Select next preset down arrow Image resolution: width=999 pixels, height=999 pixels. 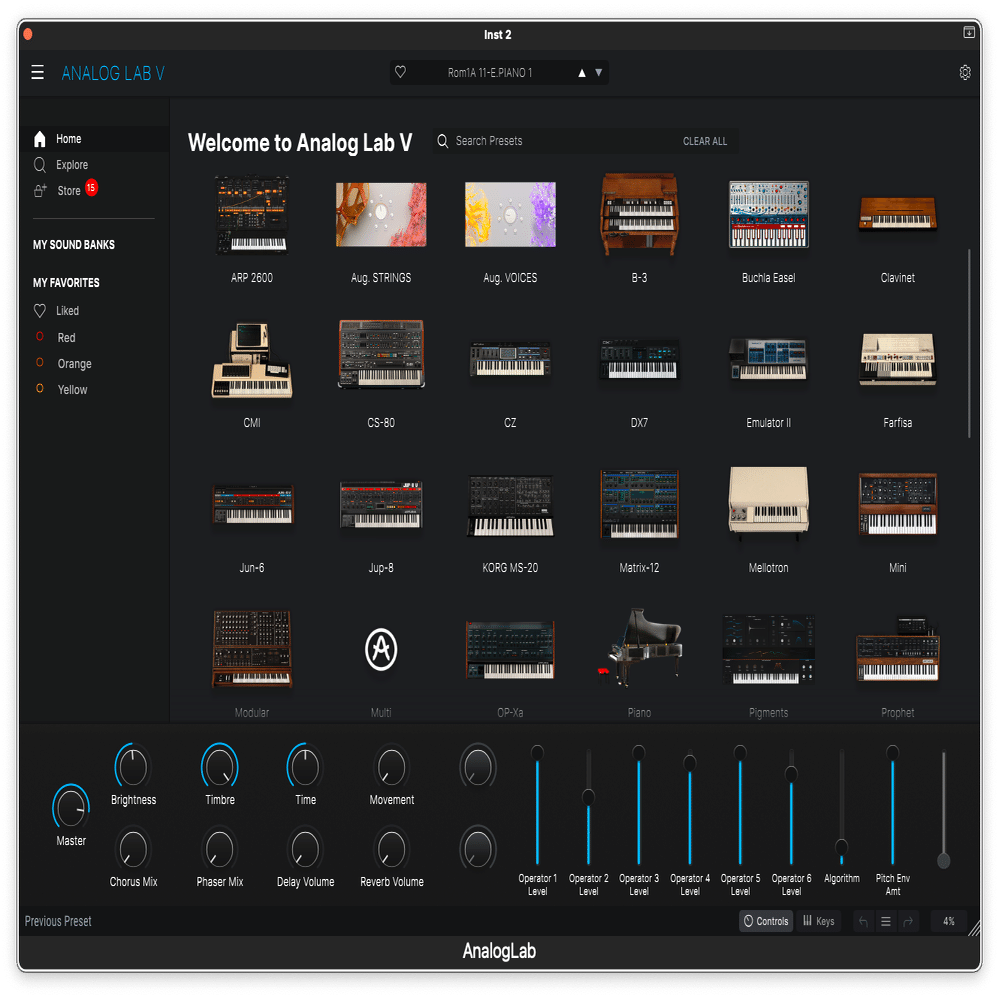point(599,73)
